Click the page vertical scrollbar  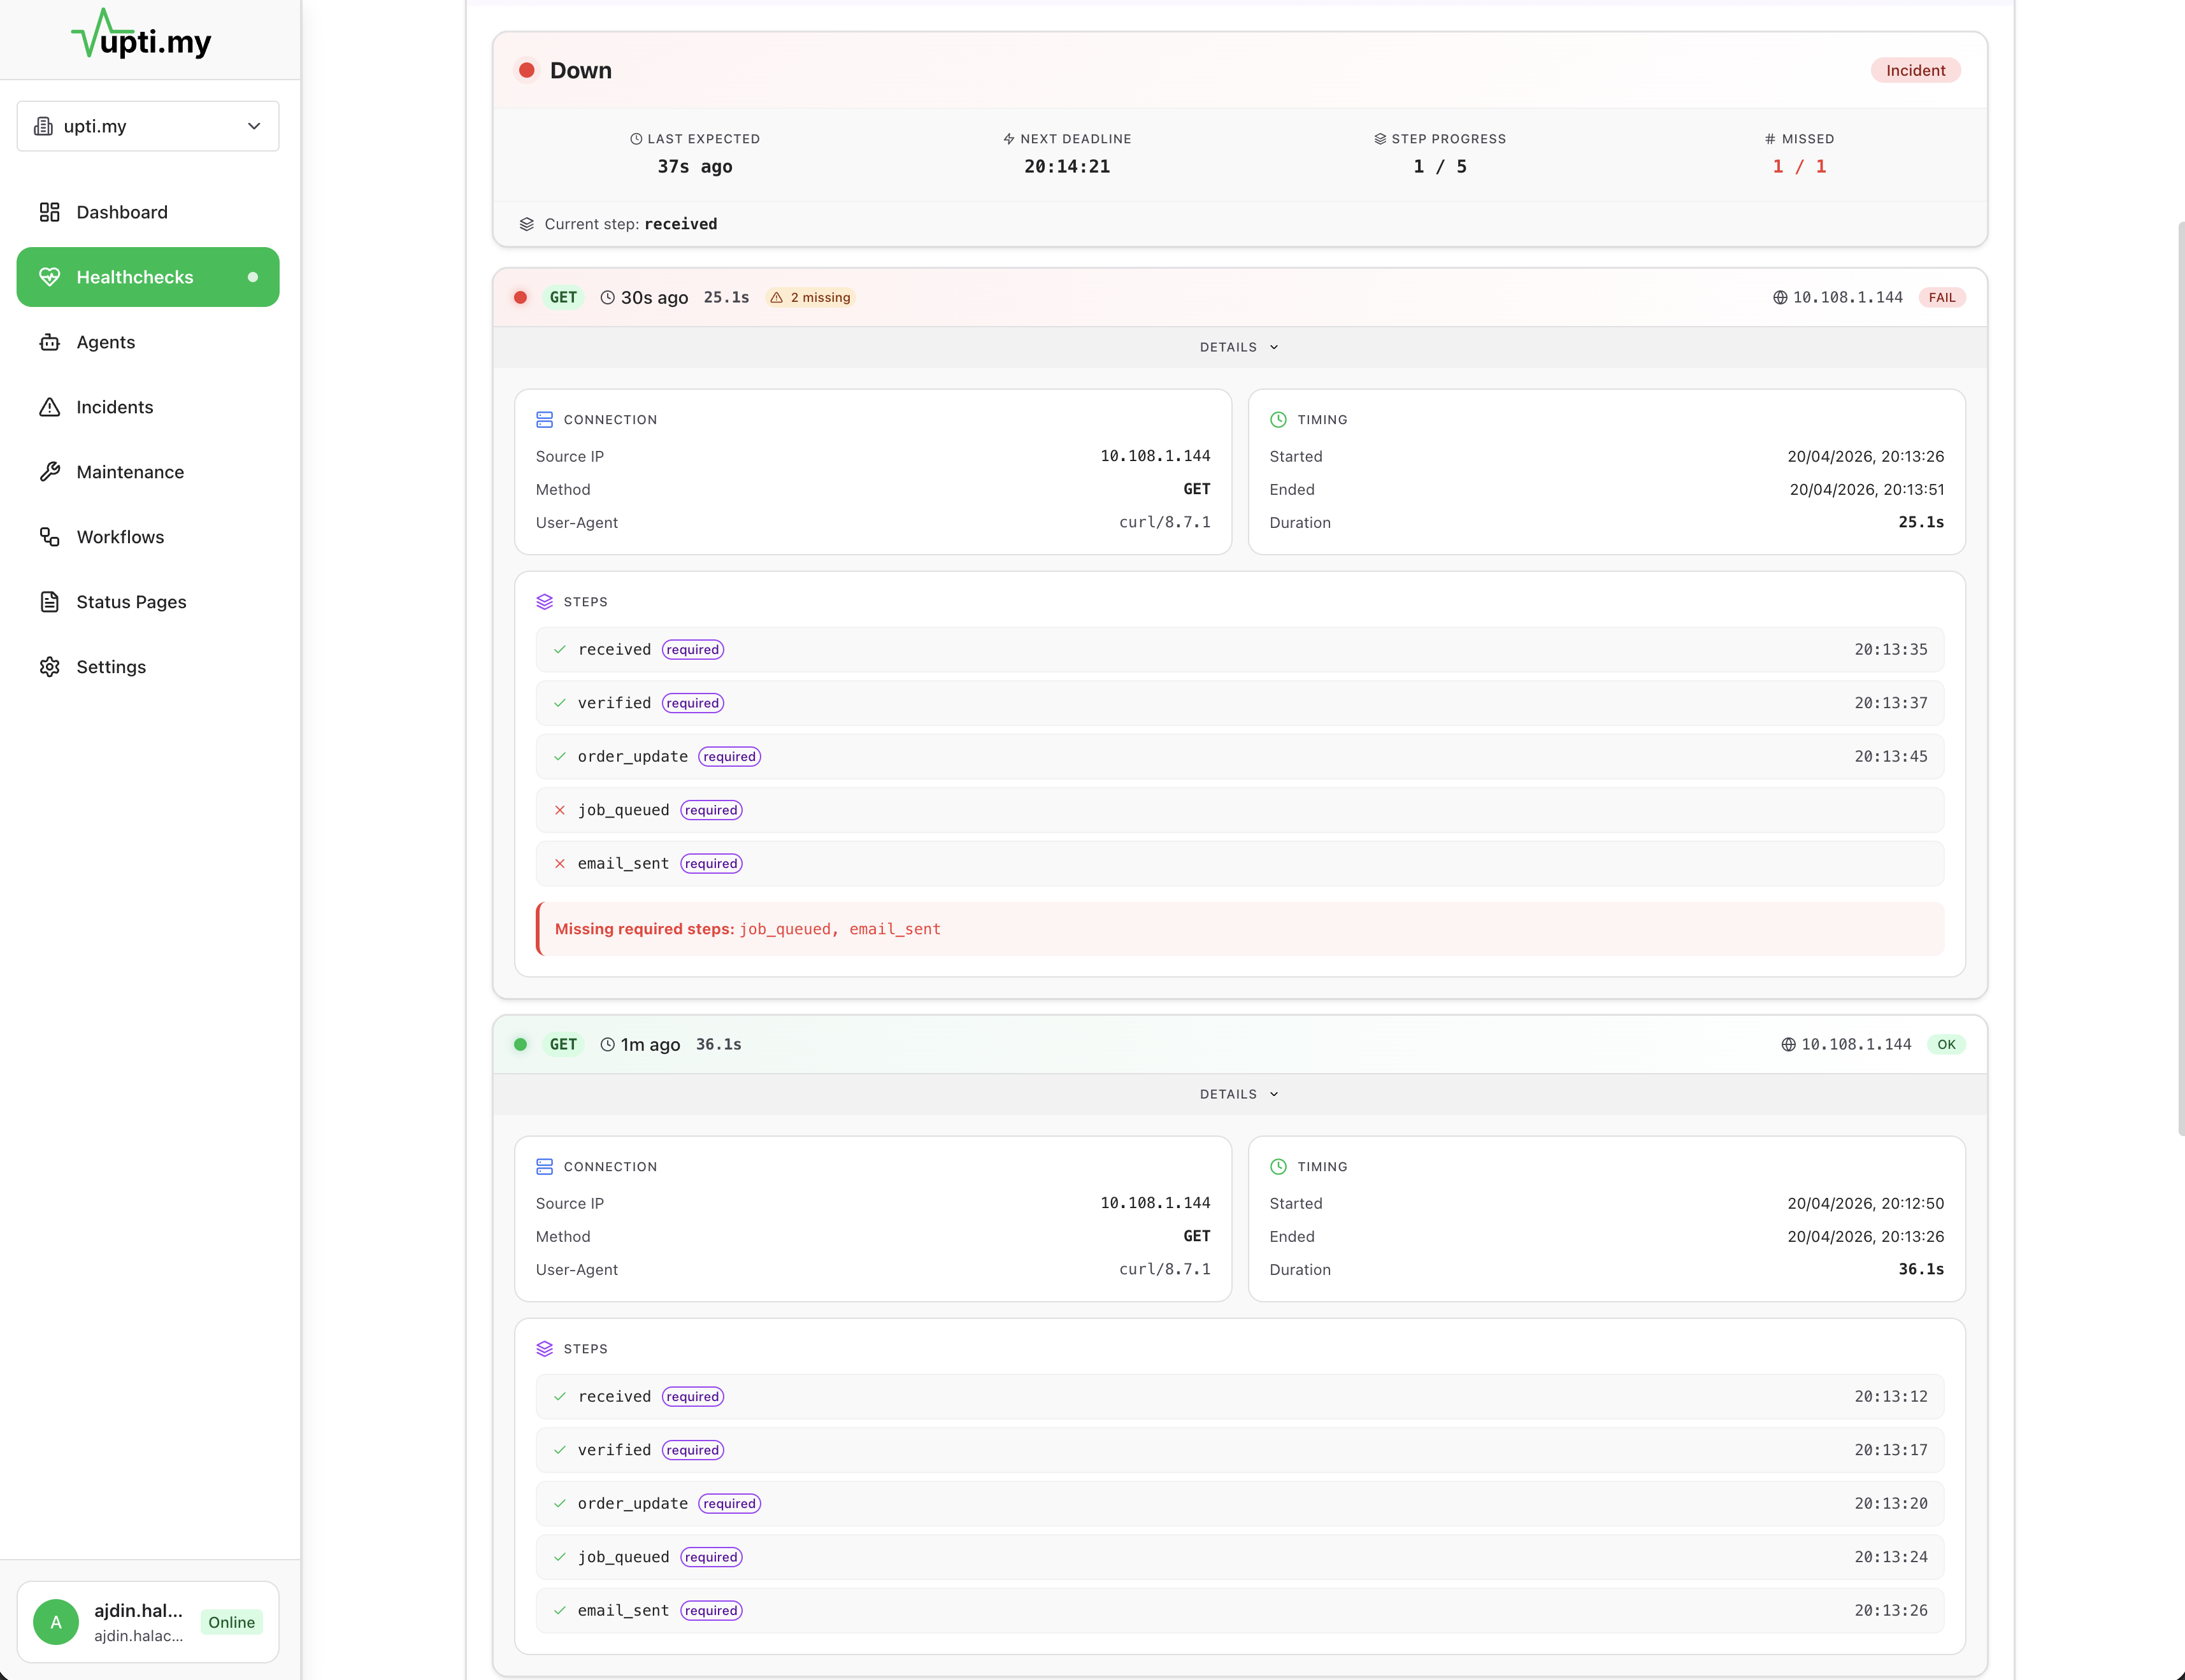coord(2180,678)
